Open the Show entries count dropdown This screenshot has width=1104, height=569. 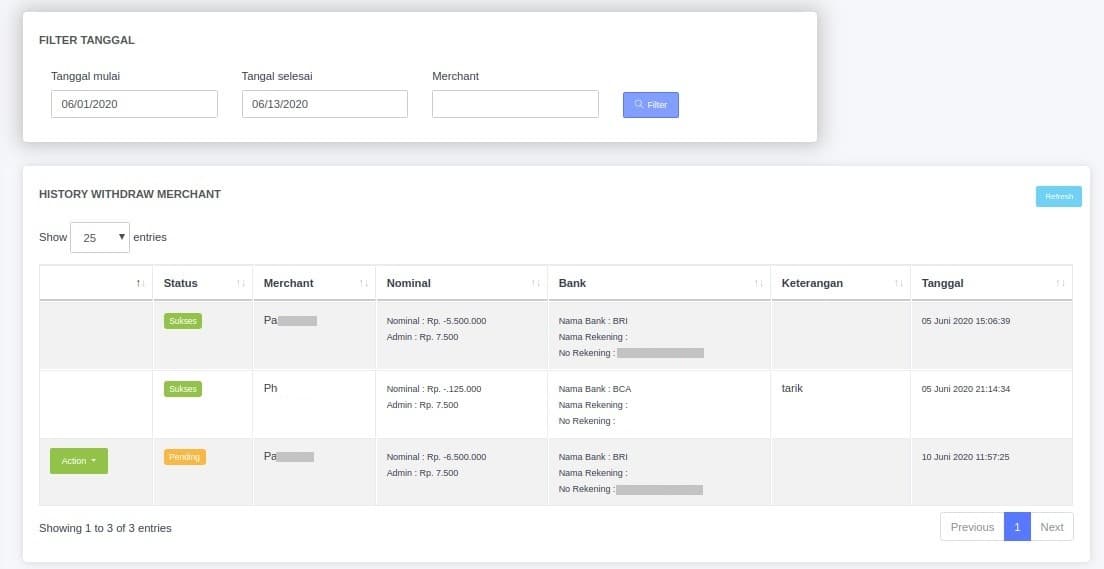[100, 238]
